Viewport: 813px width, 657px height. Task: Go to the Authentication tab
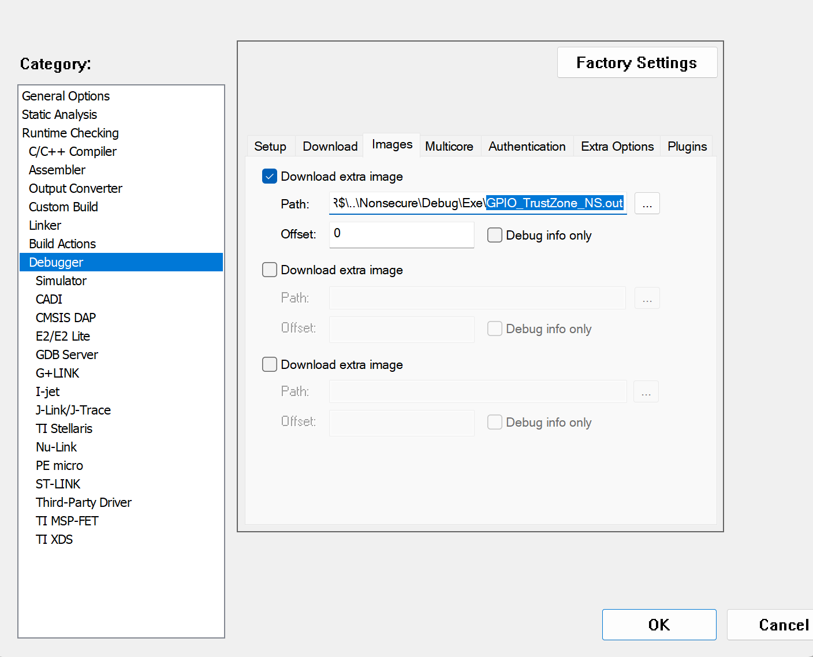pyautogui.click(x=527, y=147)
